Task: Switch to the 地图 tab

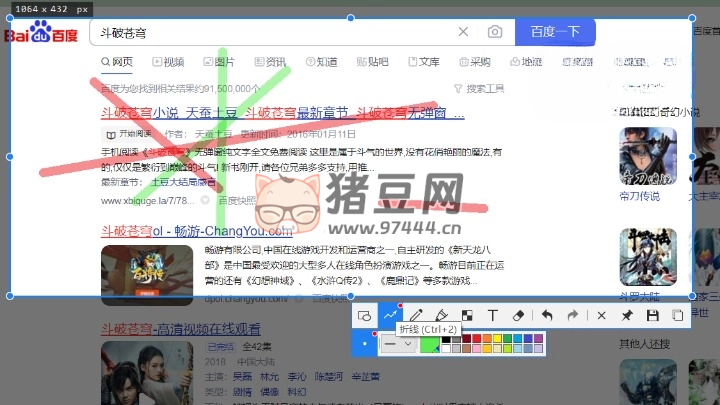Action: click(x=526, y=62)
